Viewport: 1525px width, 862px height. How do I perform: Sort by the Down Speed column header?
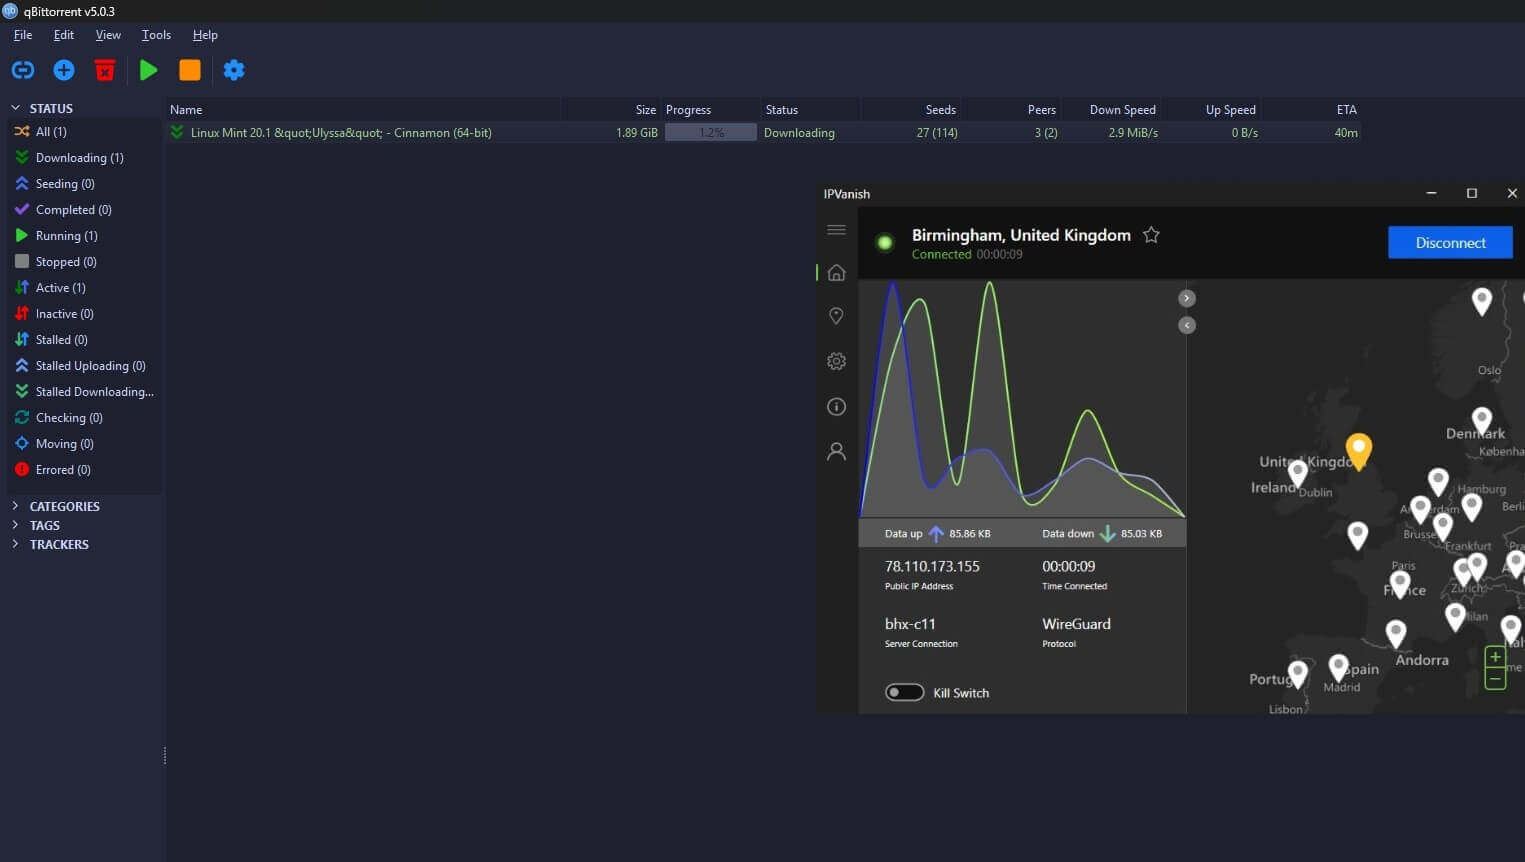(x=1110, y=109)
